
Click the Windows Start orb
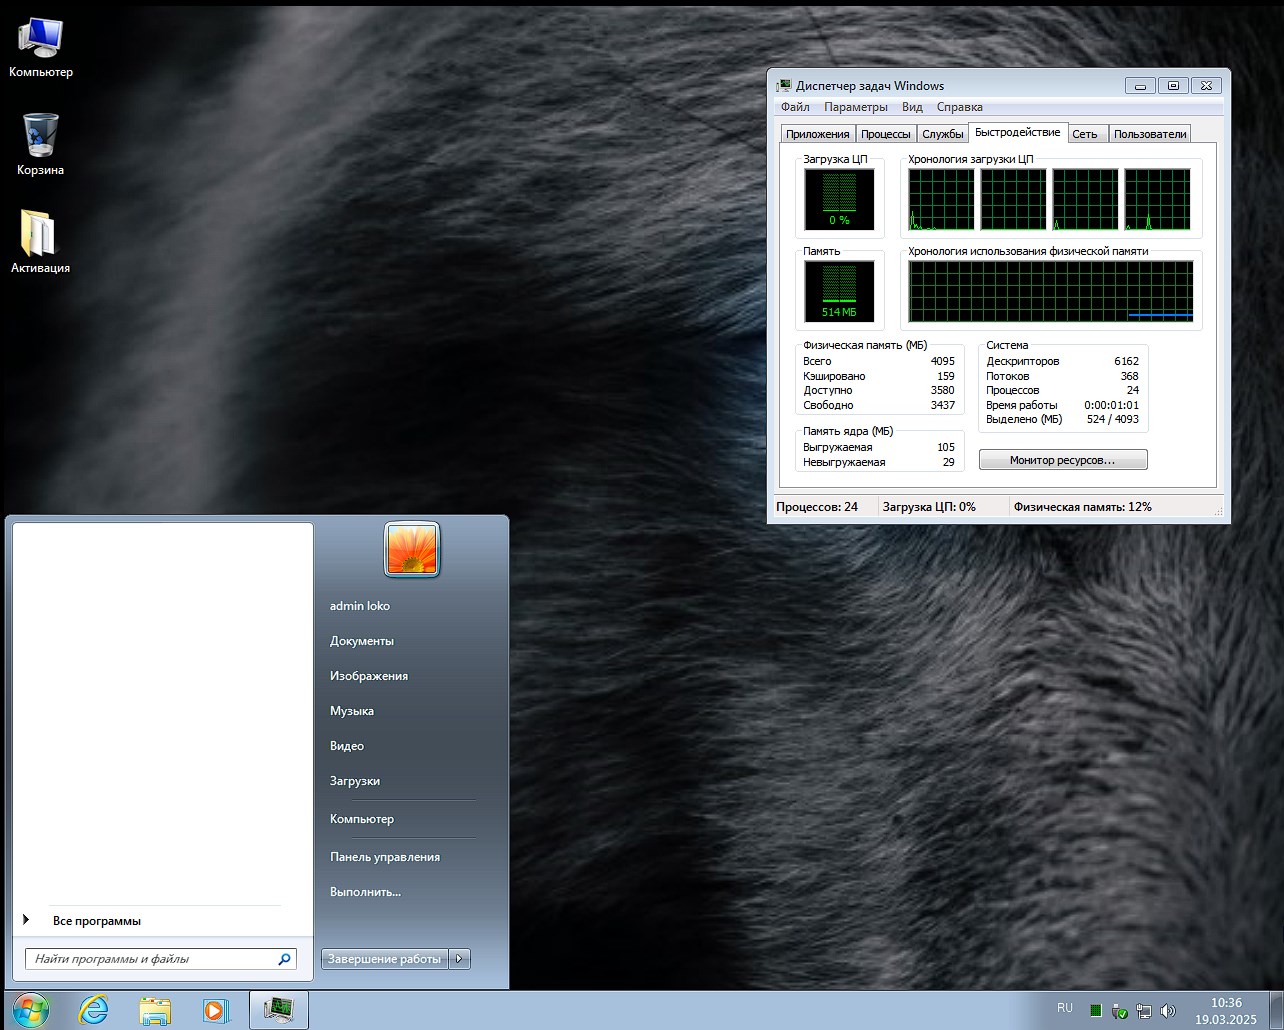pos(30,1010)
